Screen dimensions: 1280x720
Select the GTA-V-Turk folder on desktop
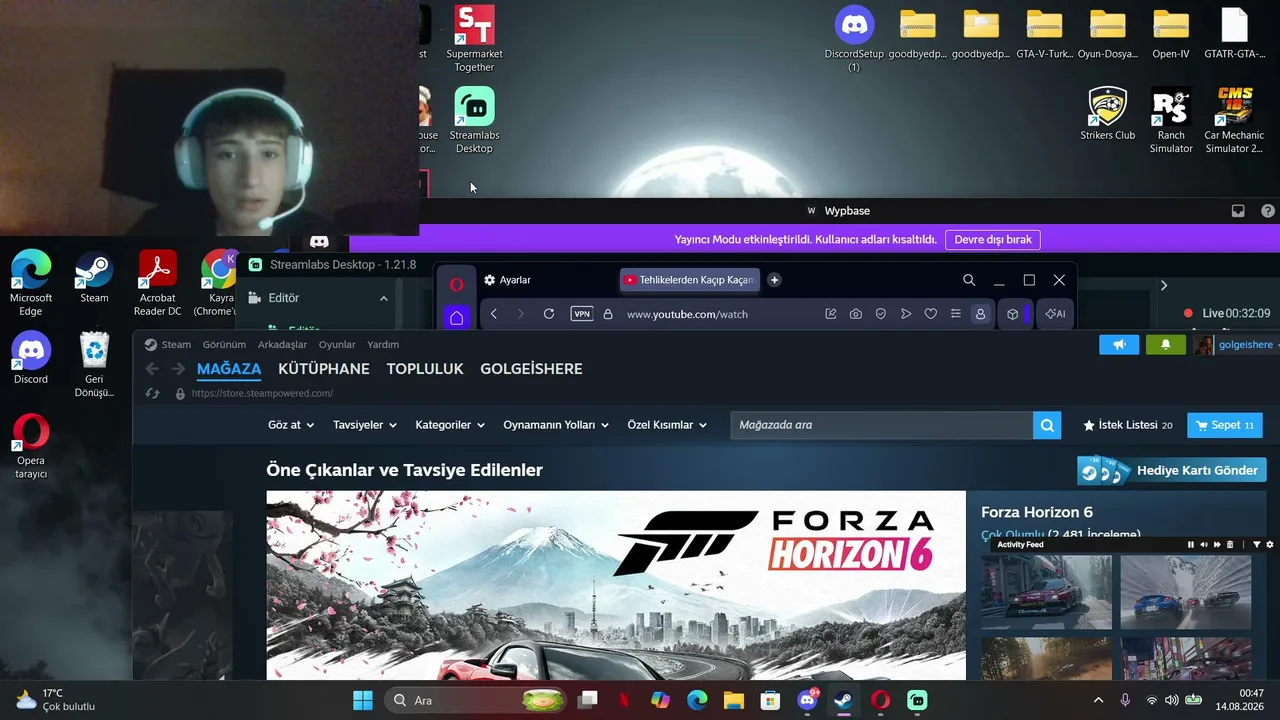coord(1044,33)
